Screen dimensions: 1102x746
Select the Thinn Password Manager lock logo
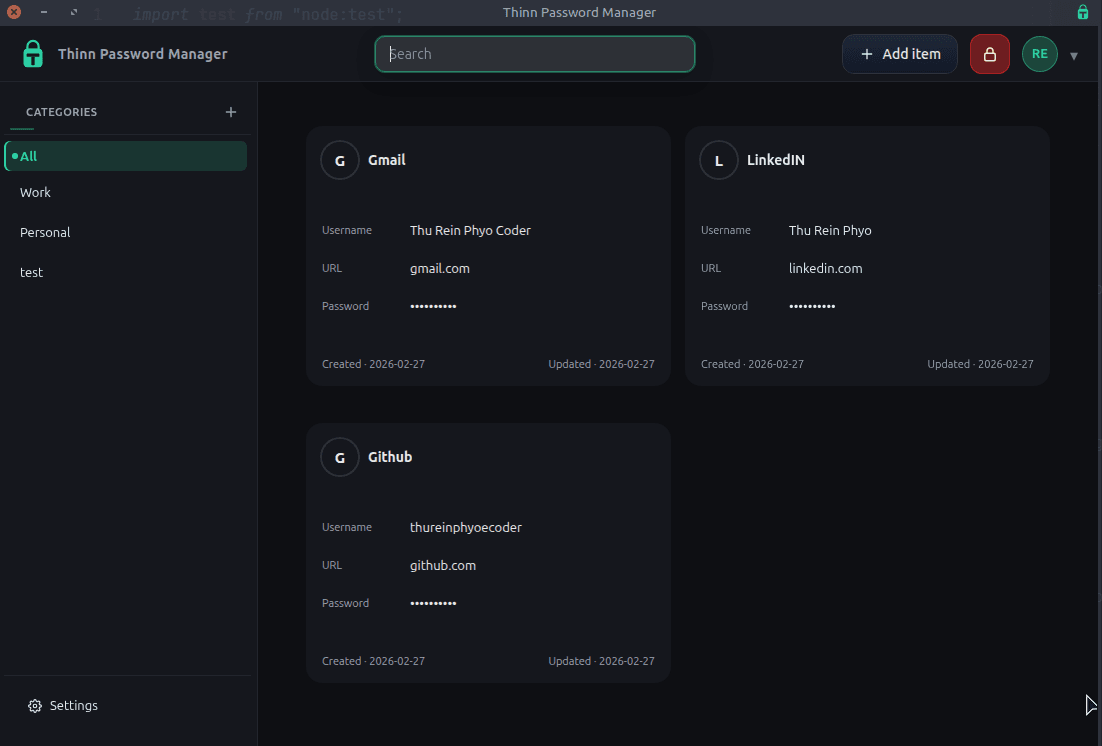pos(32,53)
